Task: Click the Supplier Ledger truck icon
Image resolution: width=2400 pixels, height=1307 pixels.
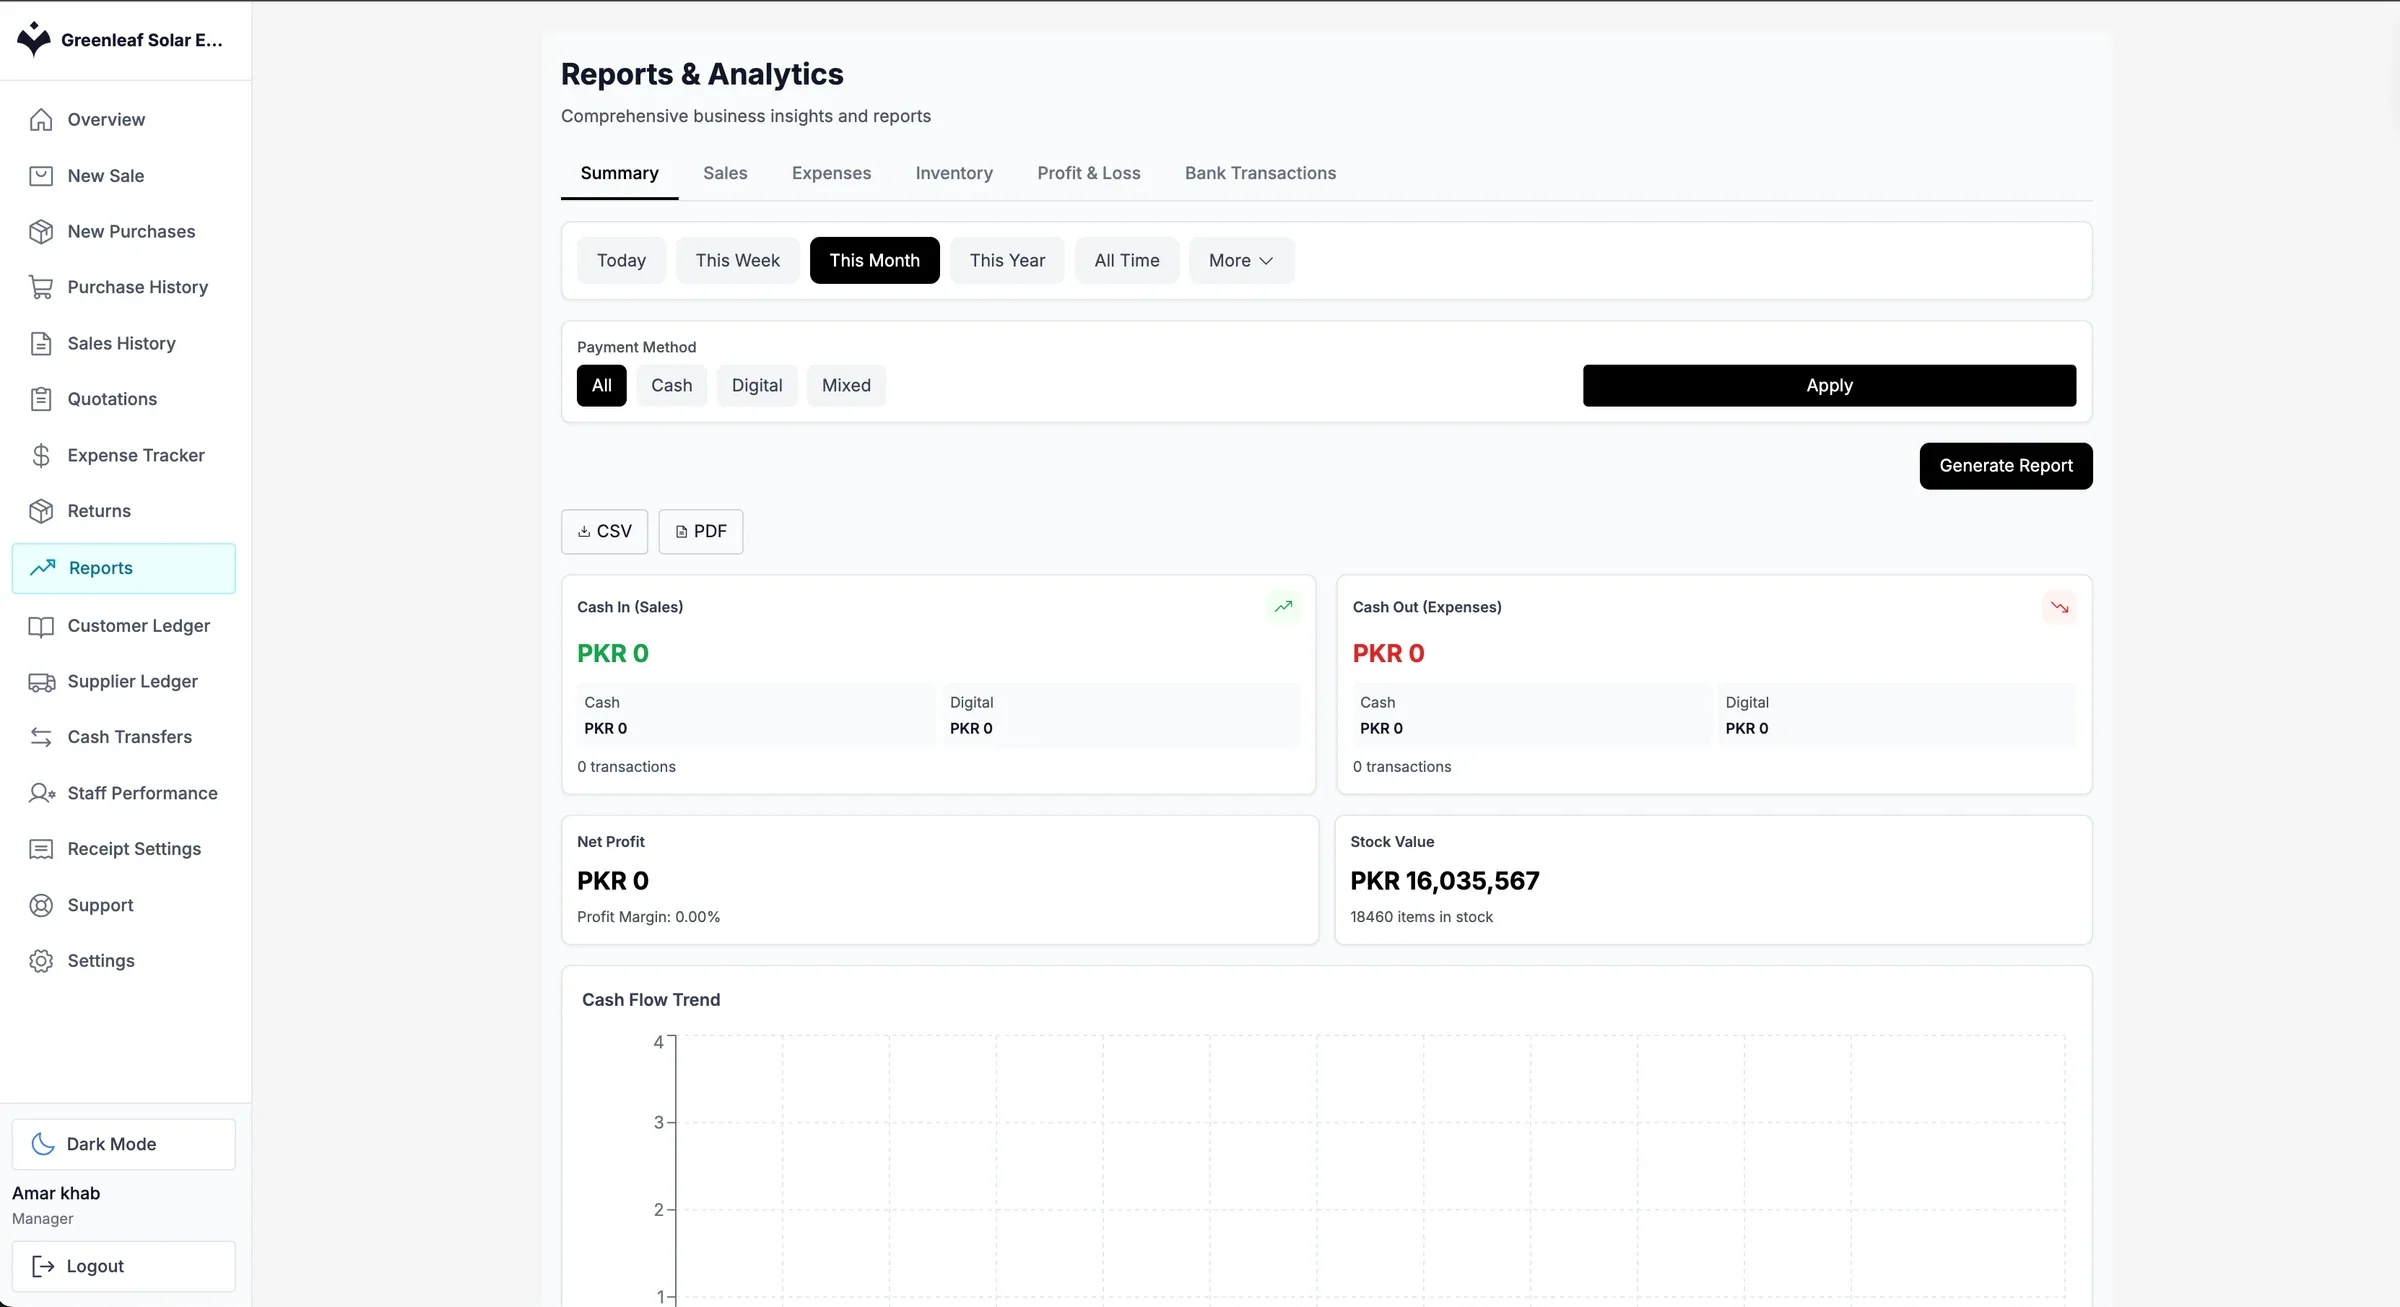Action: point(41,682)
